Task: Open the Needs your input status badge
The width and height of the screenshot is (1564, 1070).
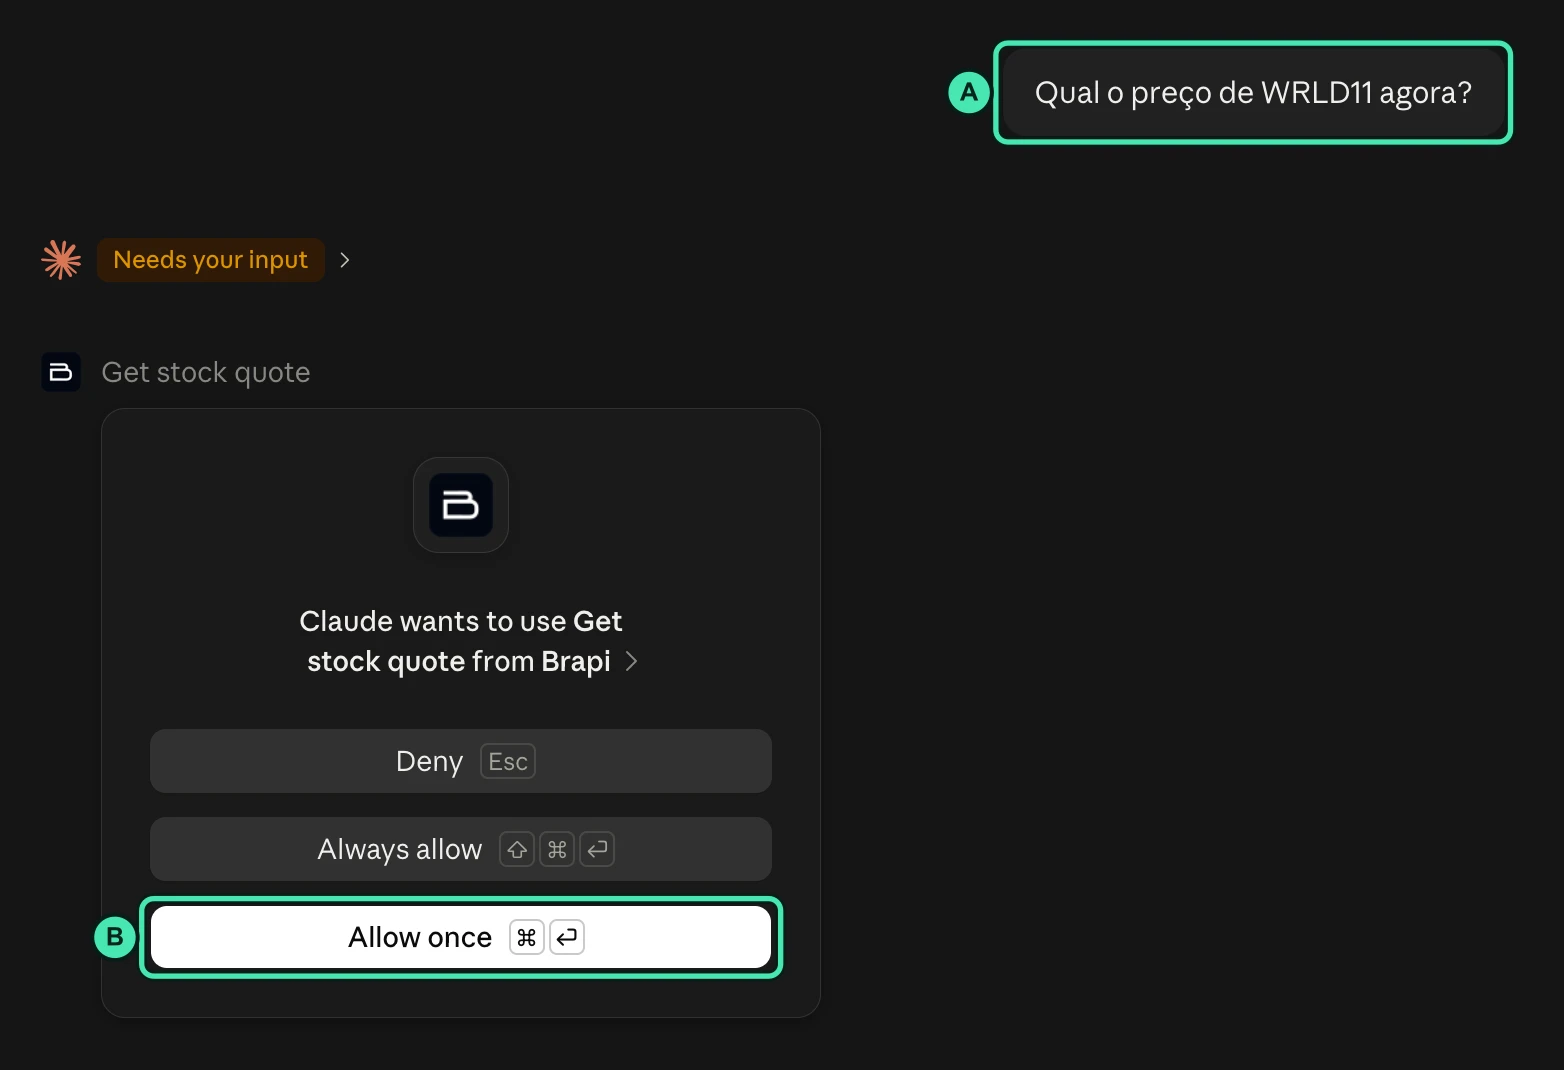Action: (x=211, y=260)
